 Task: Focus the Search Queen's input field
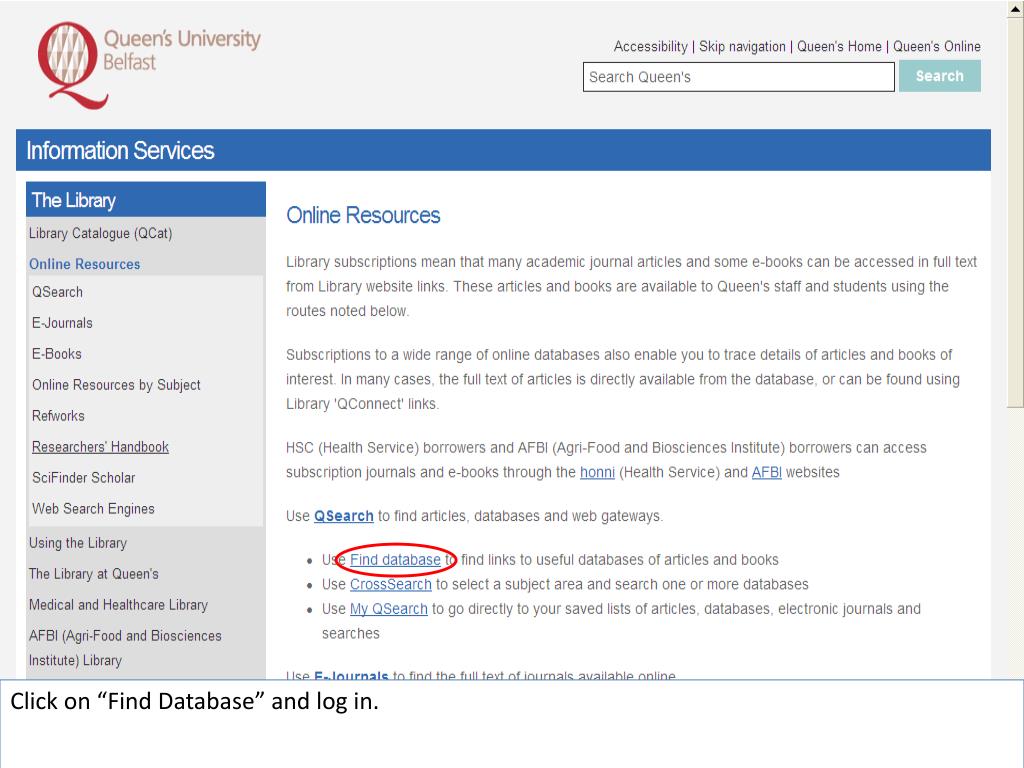(739, 77)
